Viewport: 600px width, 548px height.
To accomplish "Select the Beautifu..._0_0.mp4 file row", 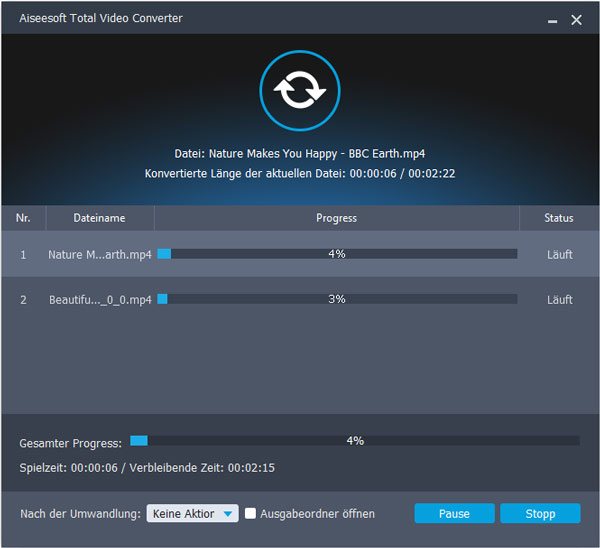I will point(99,300).
